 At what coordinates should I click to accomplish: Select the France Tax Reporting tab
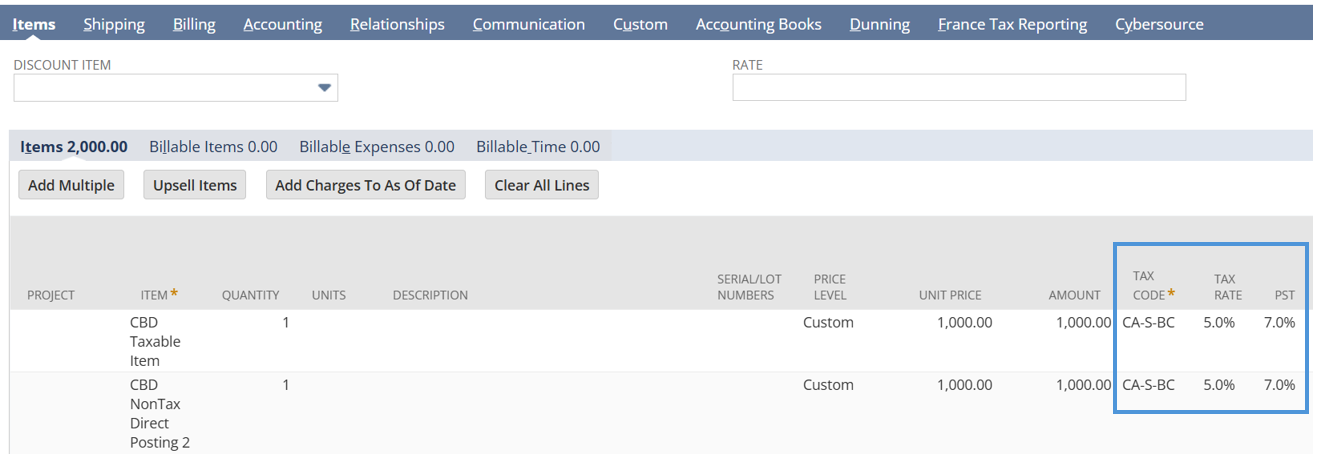(x=1012, y=24)
